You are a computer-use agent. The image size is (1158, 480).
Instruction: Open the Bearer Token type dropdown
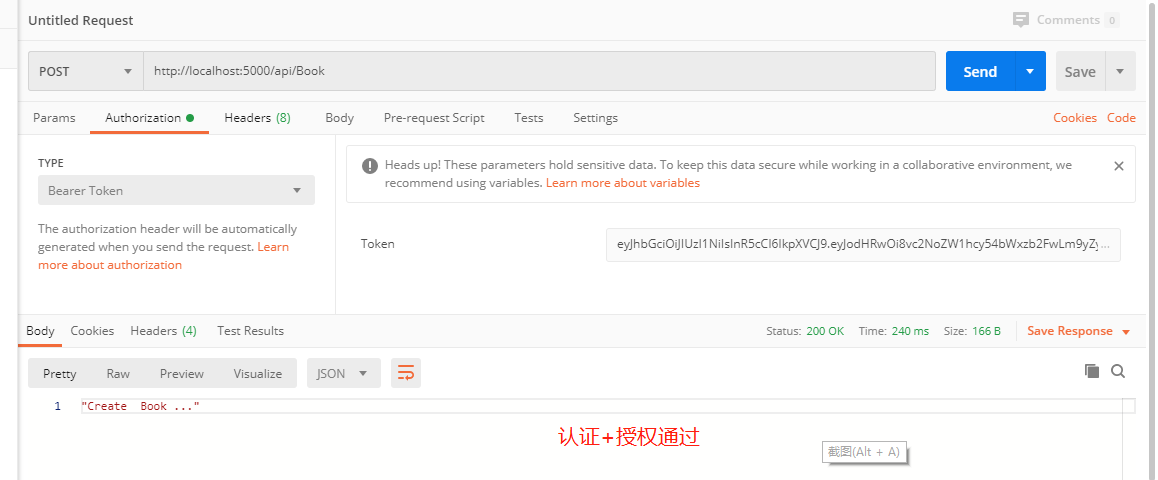pyautogui.click(x=177, y=190)
